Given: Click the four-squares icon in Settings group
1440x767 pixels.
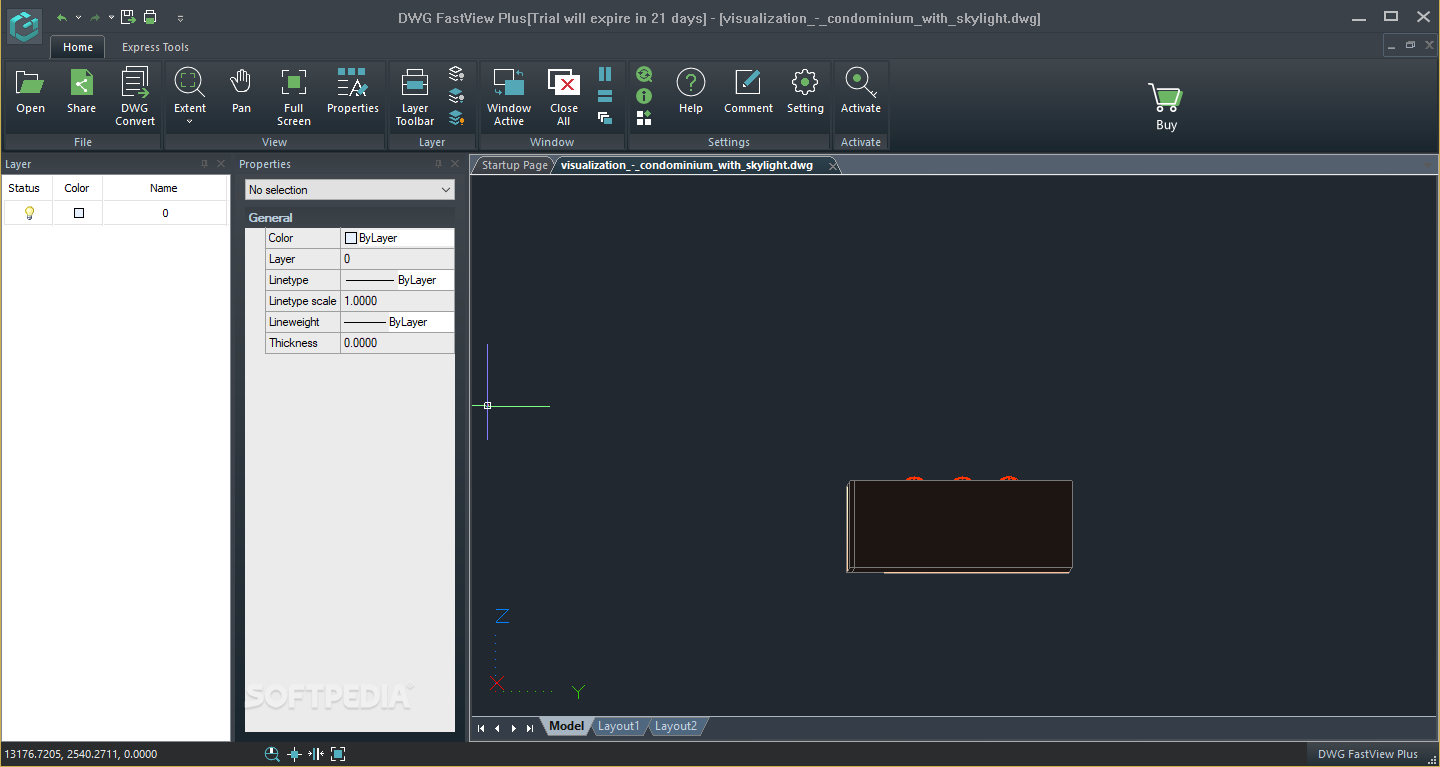Looking at the screenshot, I should coord(644,118).
